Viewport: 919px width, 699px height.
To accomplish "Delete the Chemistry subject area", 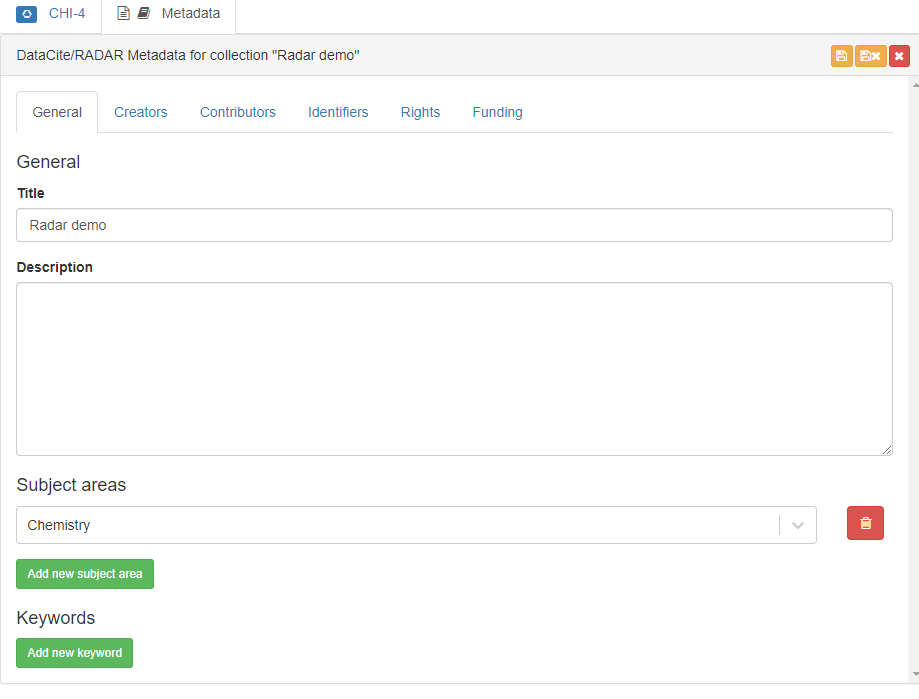I will point(865,523).
